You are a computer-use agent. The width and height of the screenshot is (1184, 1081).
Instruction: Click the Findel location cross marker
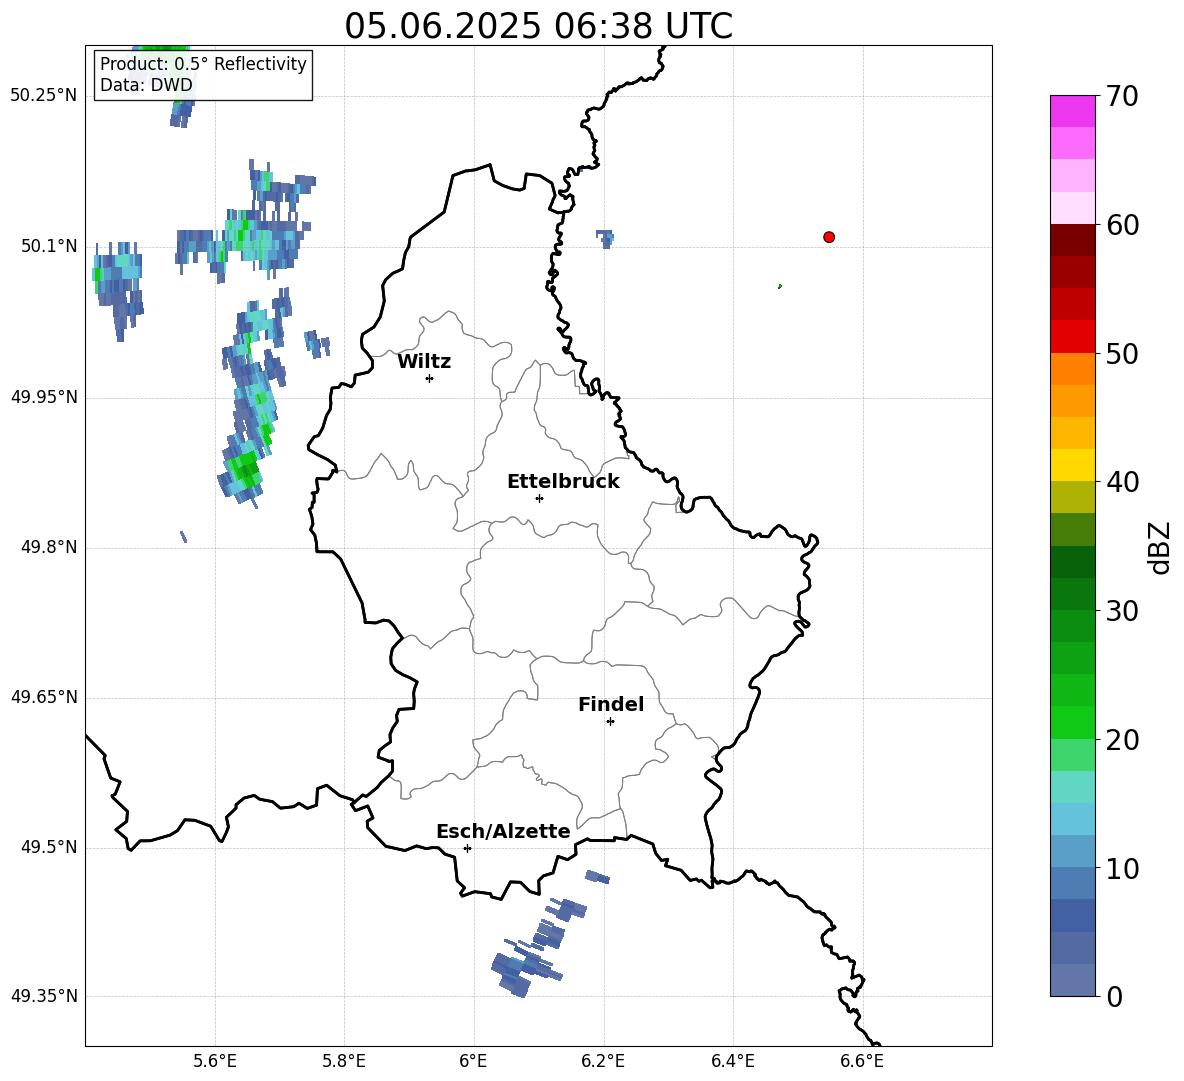tap(610, 722)
